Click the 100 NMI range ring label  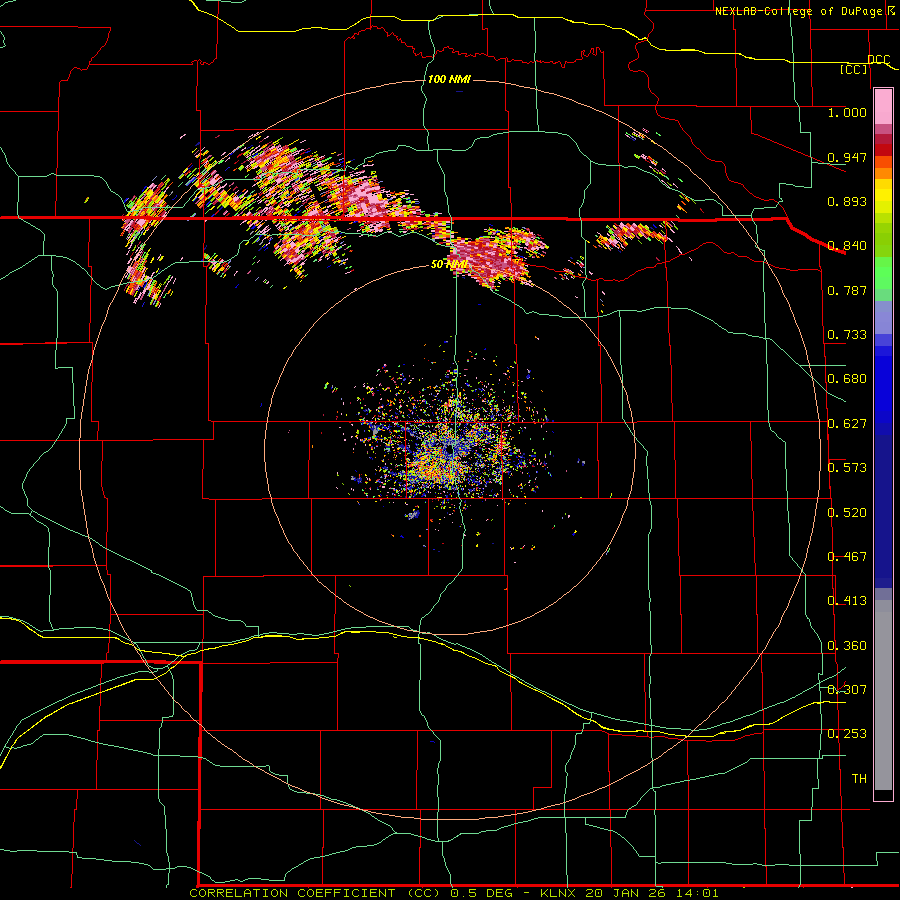(x=449, y=79)
